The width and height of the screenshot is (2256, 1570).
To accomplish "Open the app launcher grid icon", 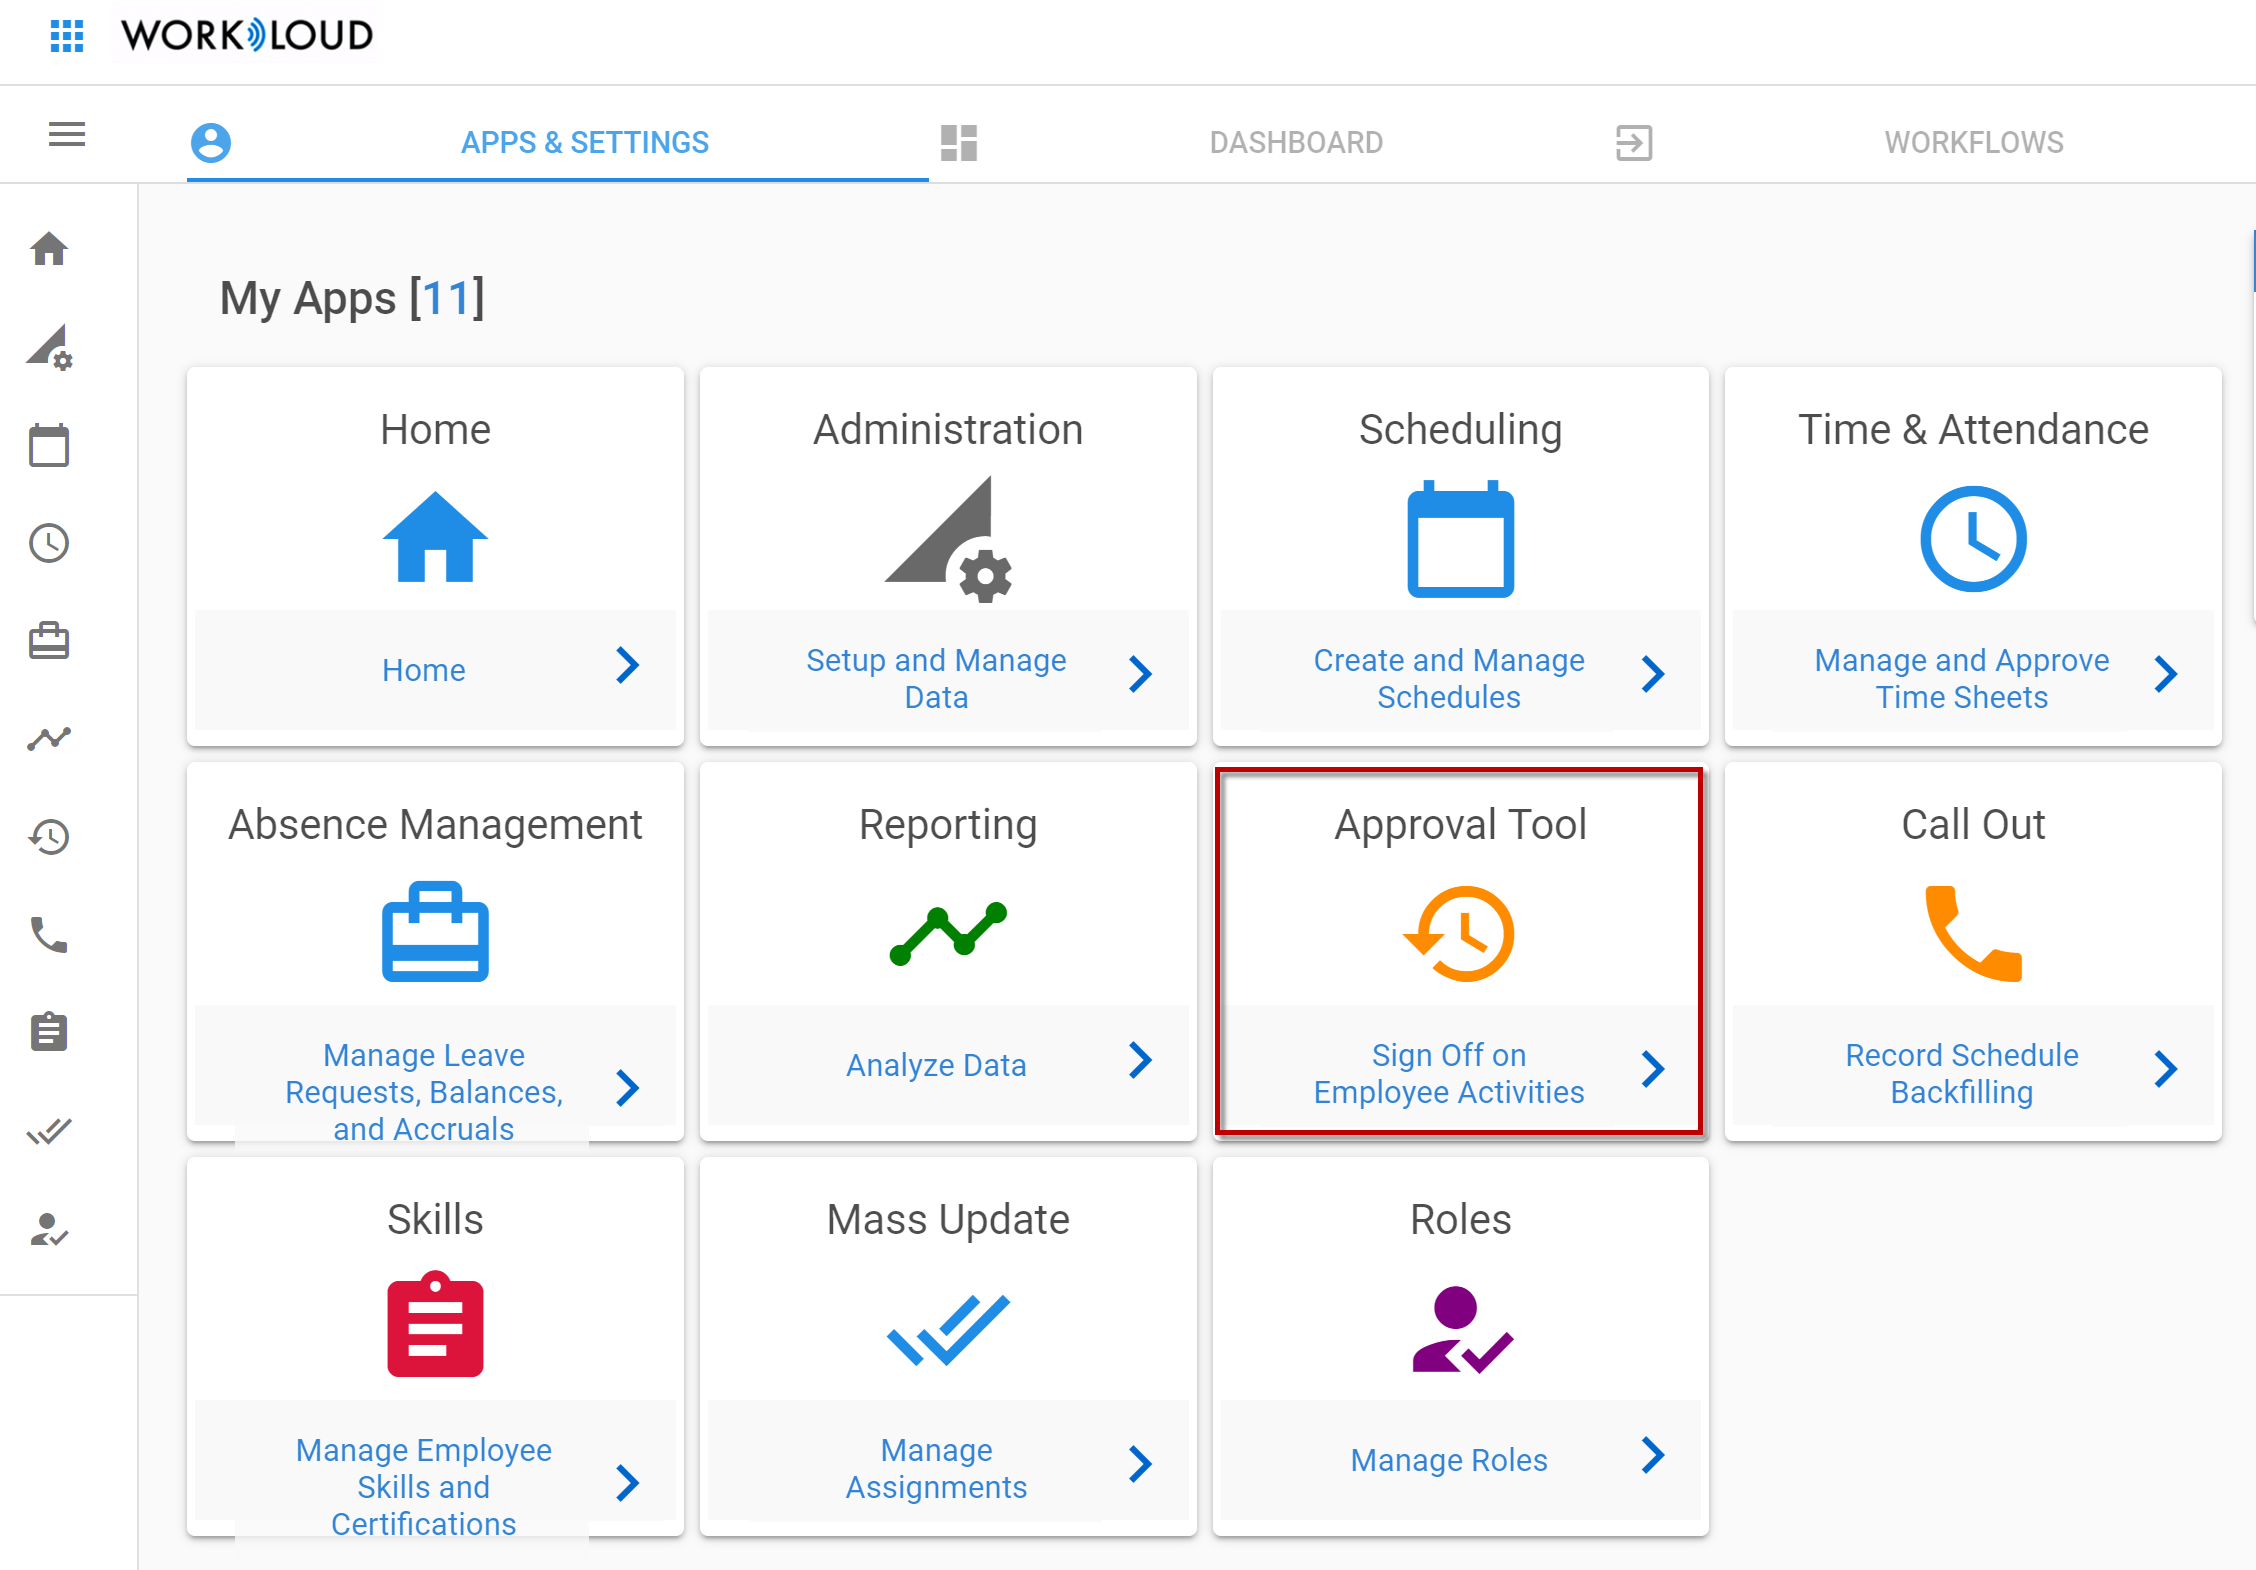I will coord(67,36).
